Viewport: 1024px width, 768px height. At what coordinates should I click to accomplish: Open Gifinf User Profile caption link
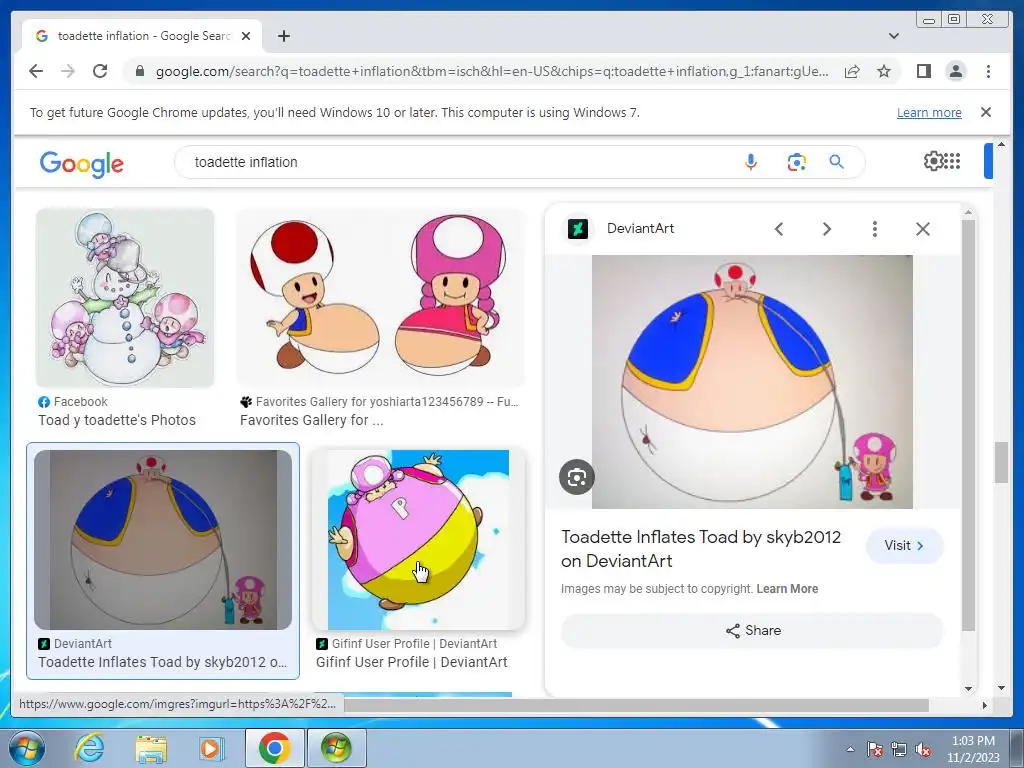pos(411,662)
